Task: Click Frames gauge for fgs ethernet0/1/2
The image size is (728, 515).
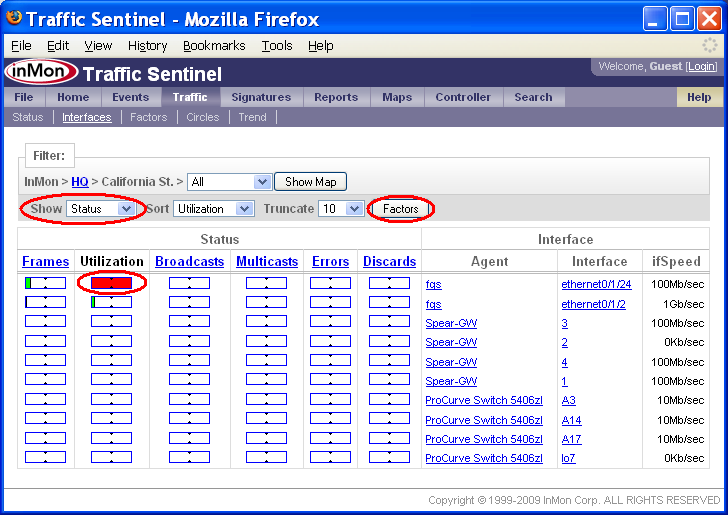Action: click(x=46, y=302)
